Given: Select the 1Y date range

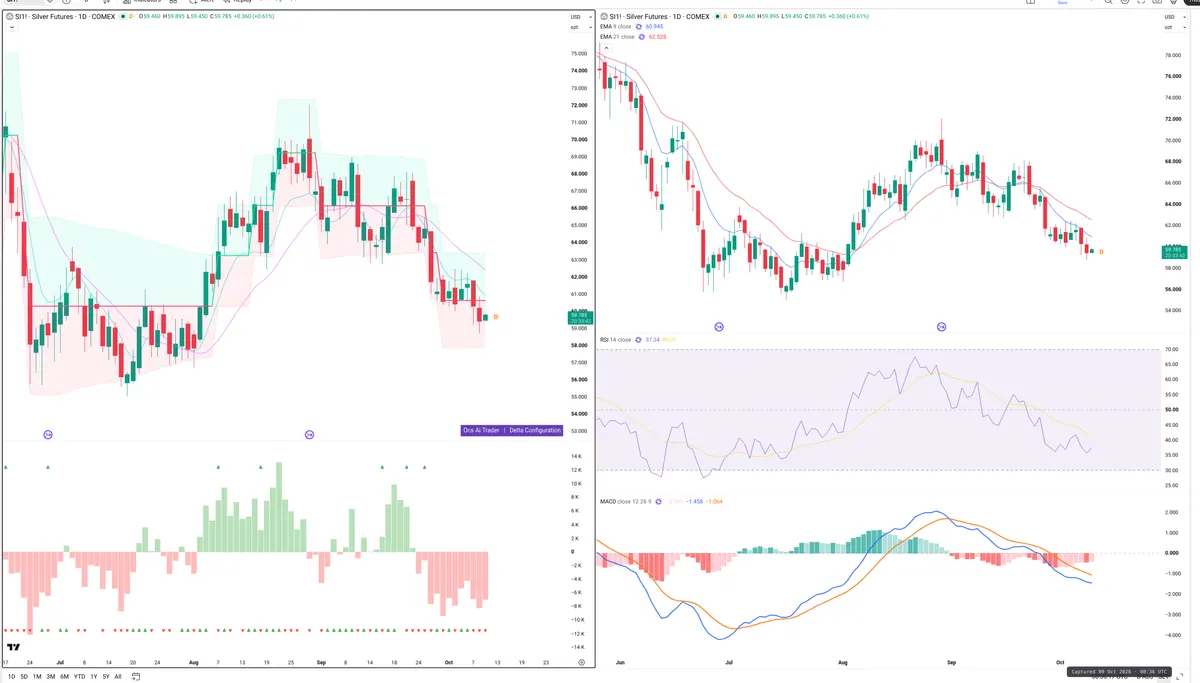Looking at the screenshot, I should pos(94,677).
